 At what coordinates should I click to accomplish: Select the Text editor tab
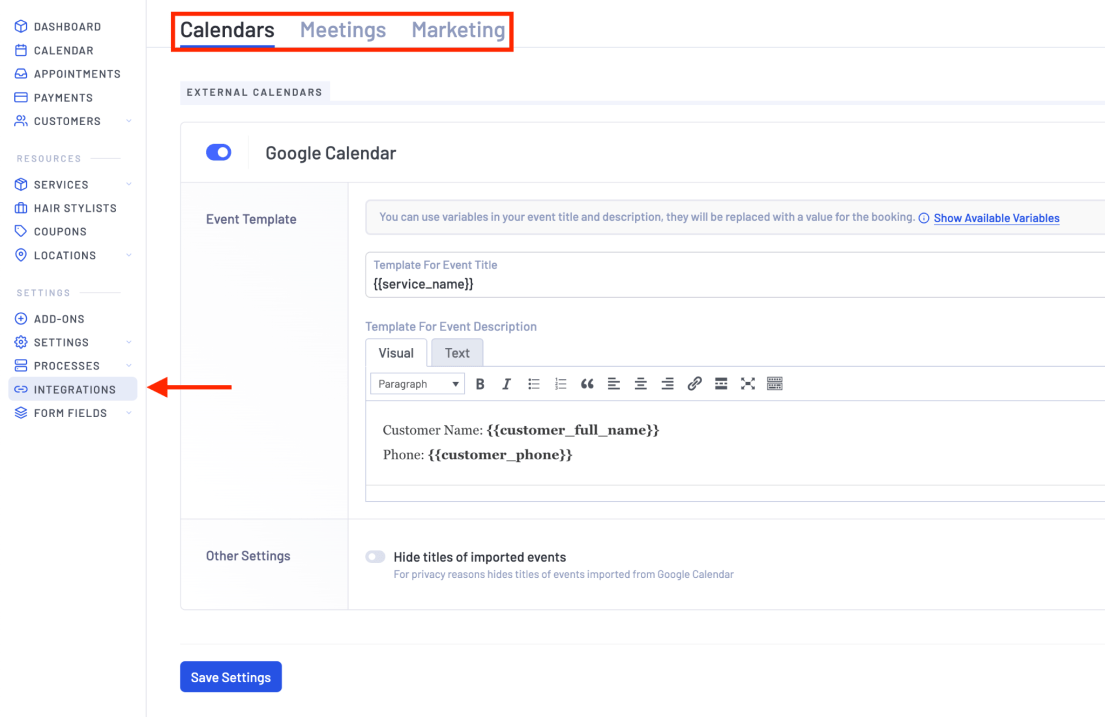click(x=457, y=353)
